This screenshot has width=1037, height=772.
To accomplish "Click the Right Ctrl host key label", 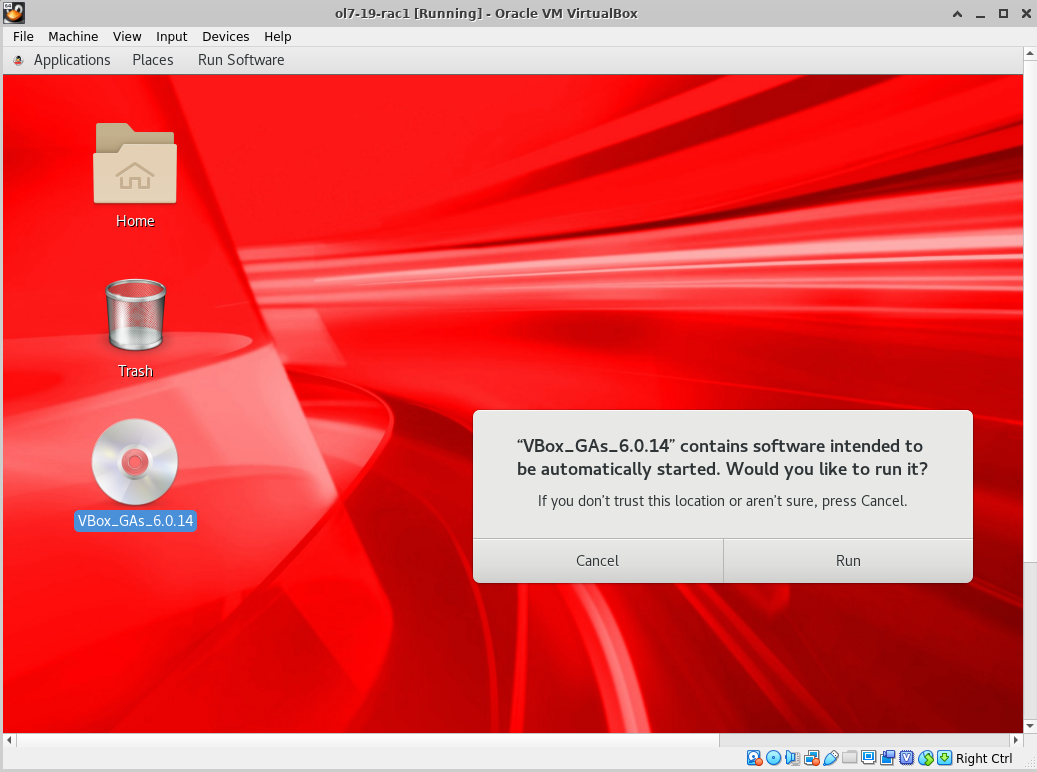I will coord(983,758).
